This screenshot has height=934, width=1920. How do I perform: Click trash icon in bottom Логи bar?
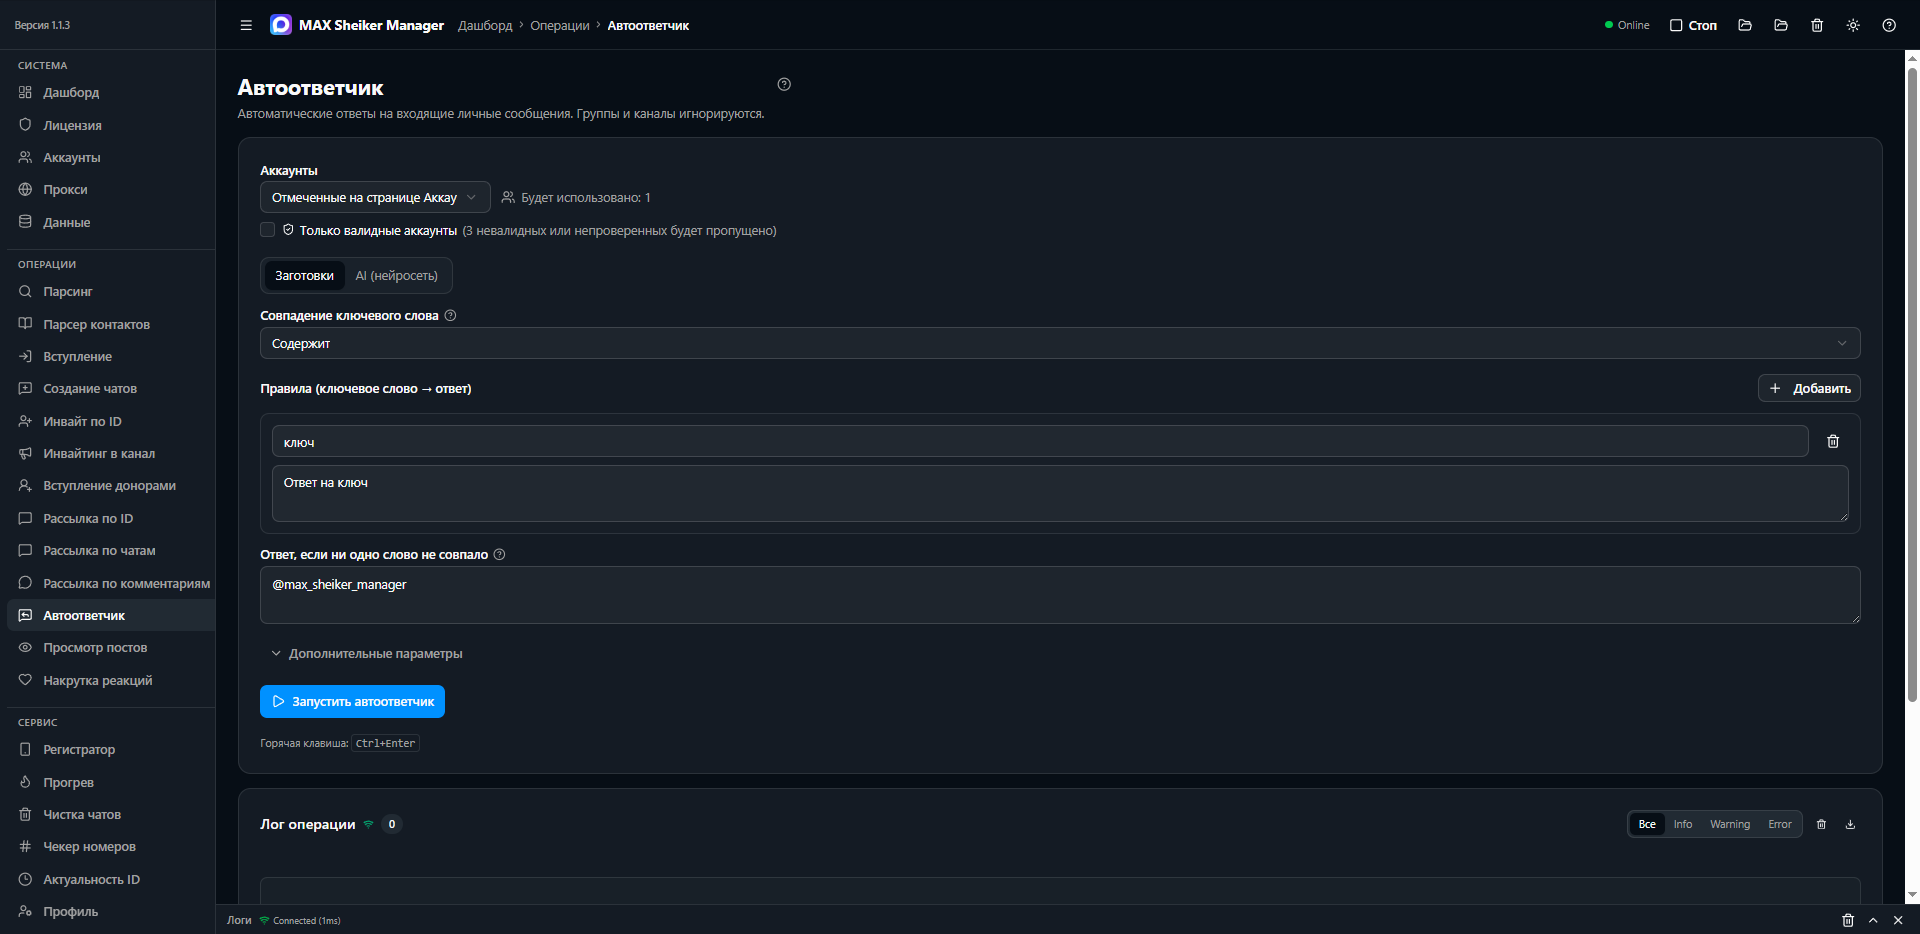(1848, 920)
